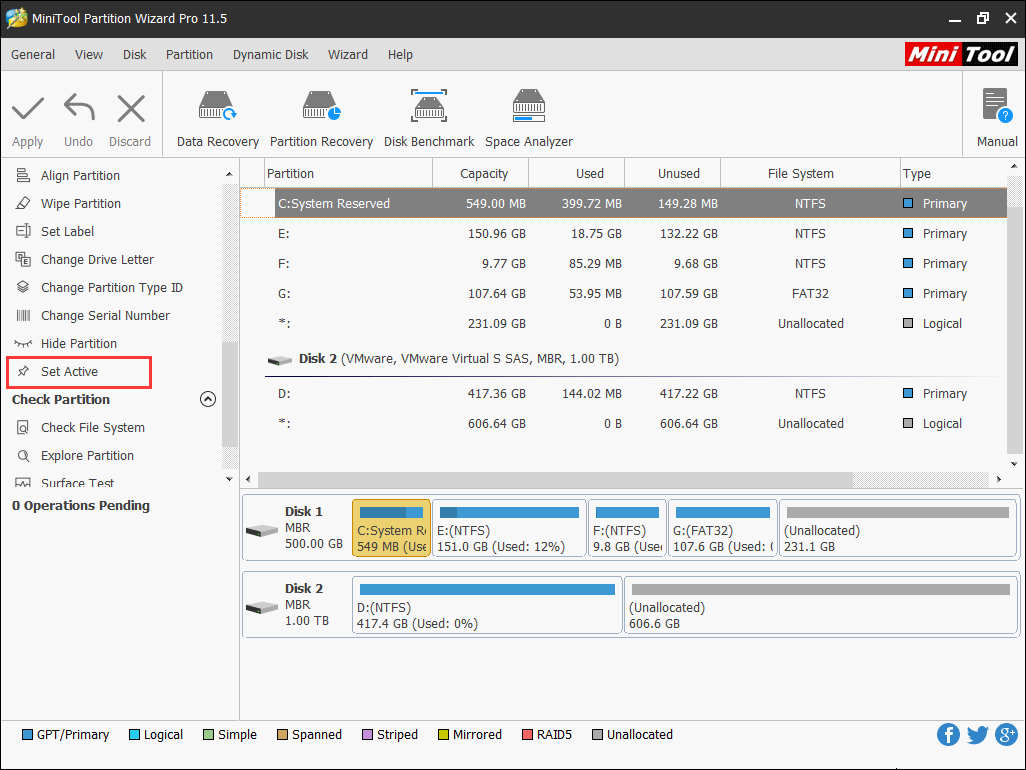Select Align Partition in the sidebar
Image resolution: width=1026 pixels, height=770 pixels.
click(x=80, y=175)
